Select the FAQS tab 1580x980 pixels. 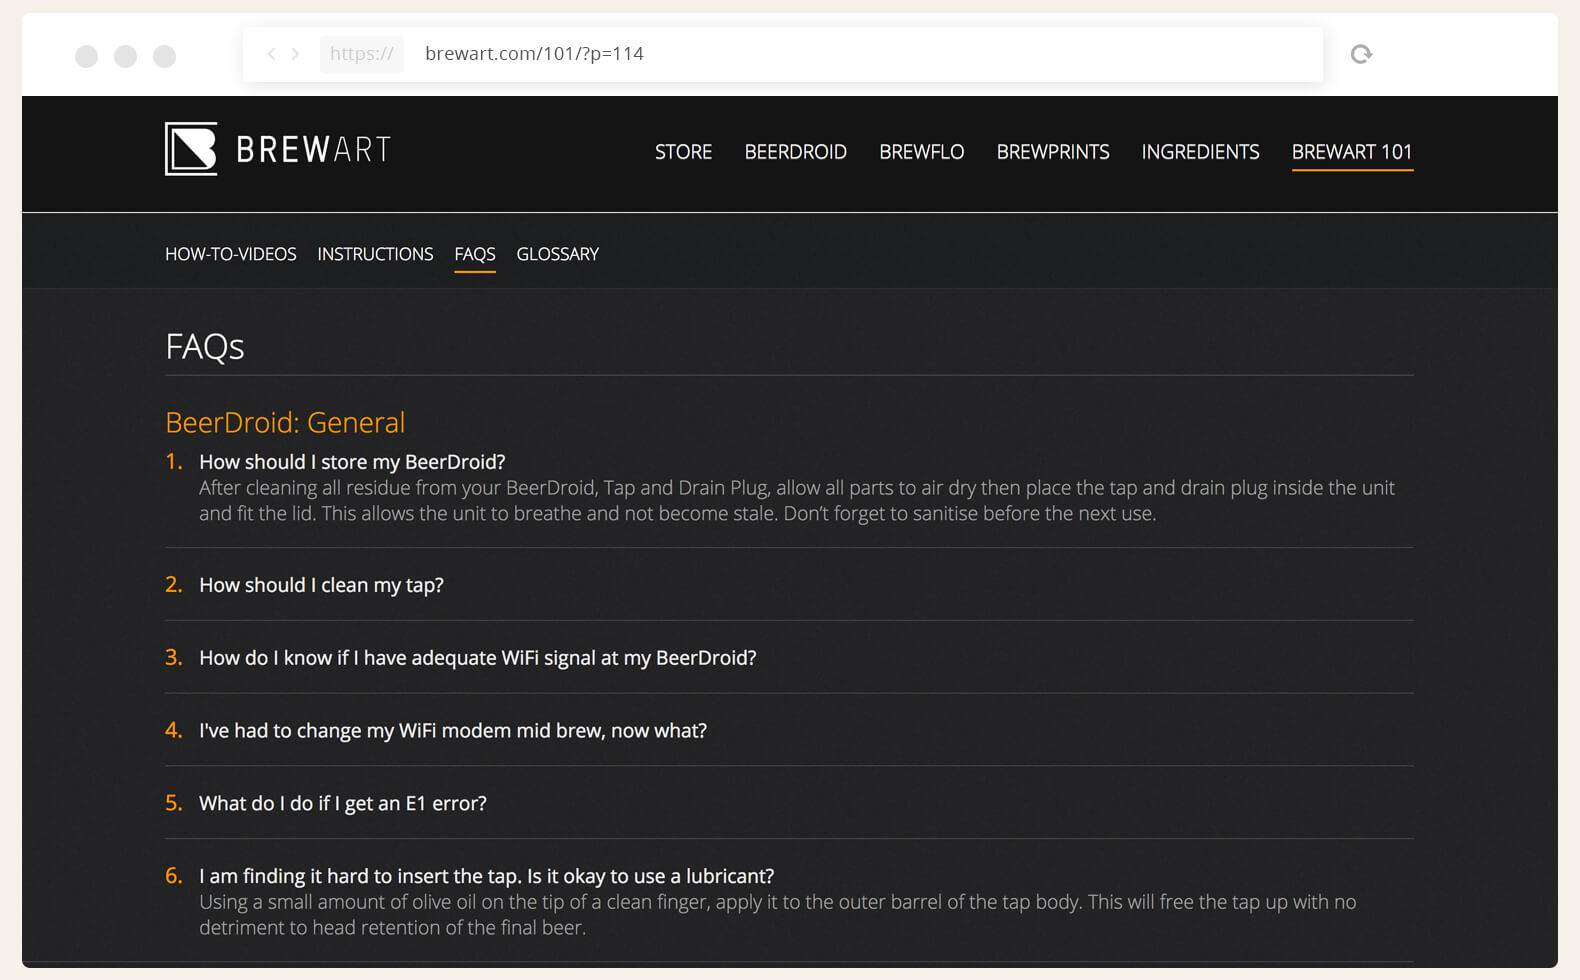pyautogui.click(x=474, y=254)
